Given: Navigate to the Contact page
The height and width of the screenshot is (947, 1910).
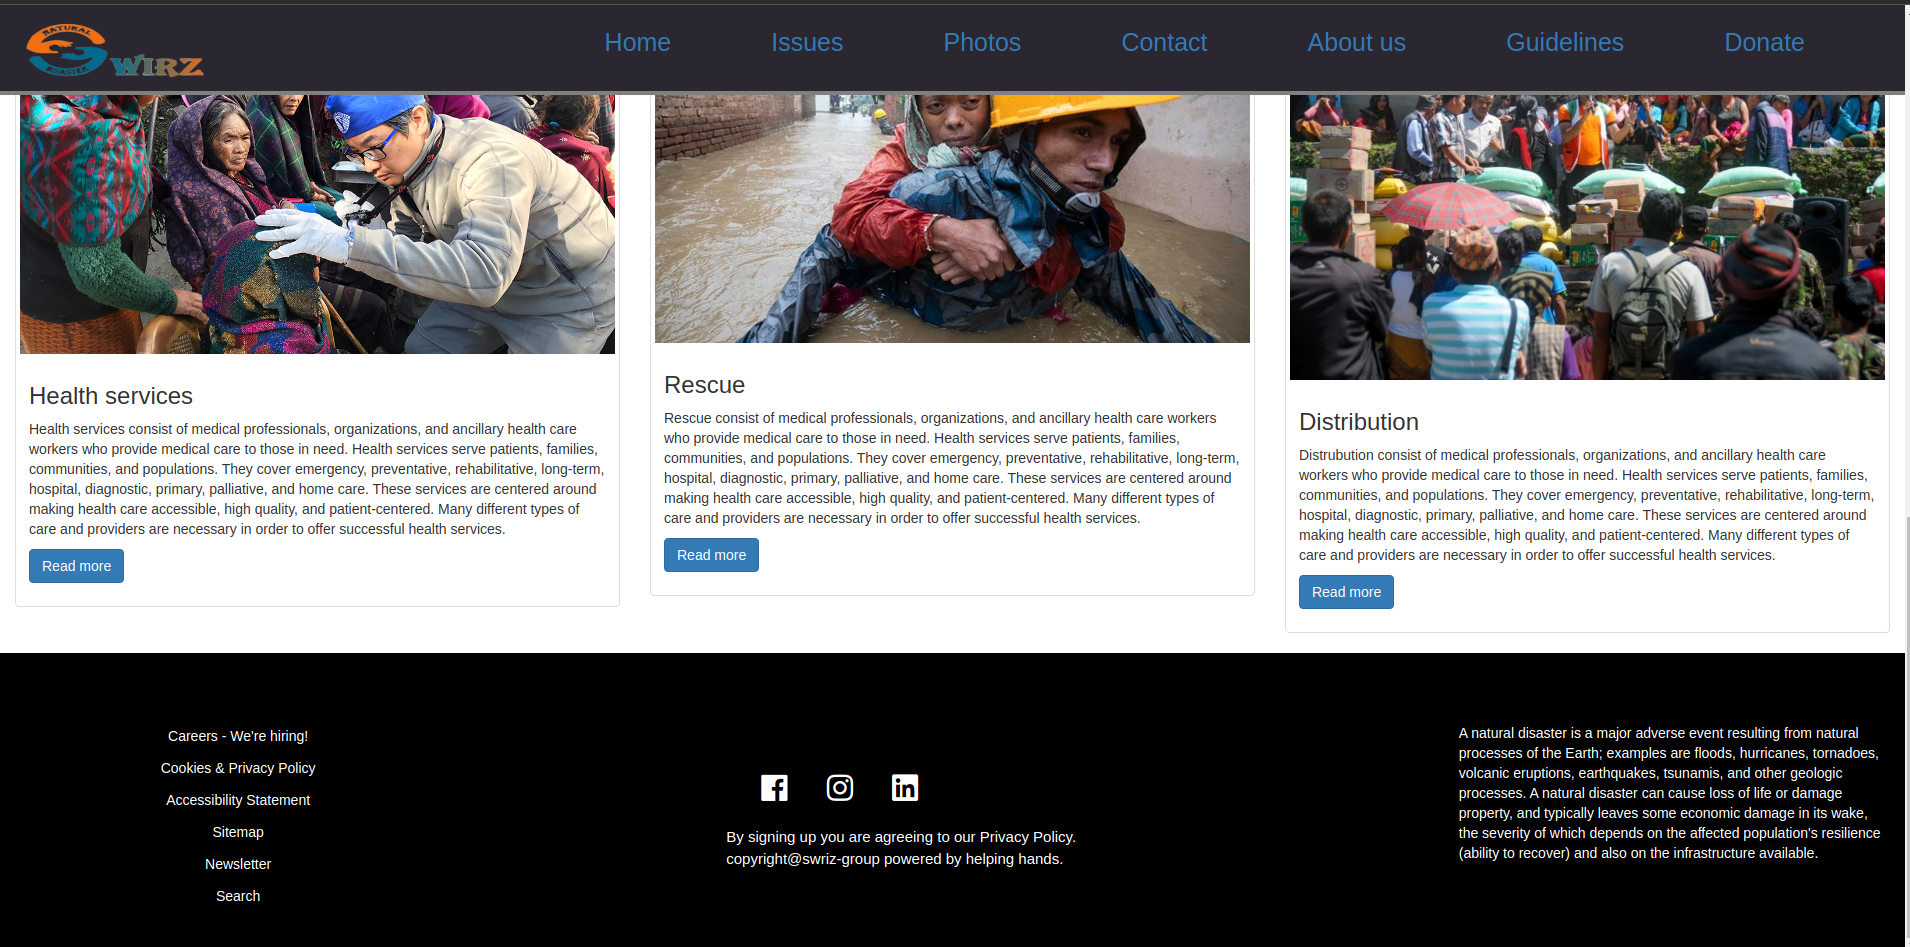Looking at the screenshot, I should tap(1164, 43).
